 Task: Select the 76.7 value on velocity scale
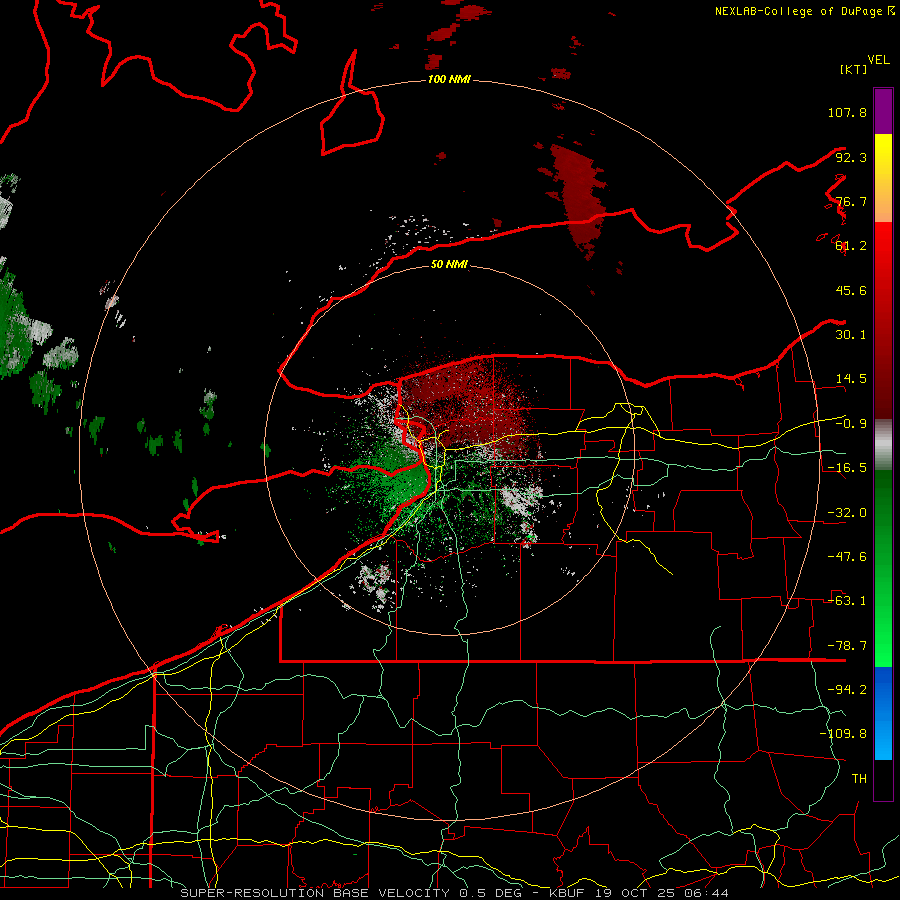(x=851, y=201)
